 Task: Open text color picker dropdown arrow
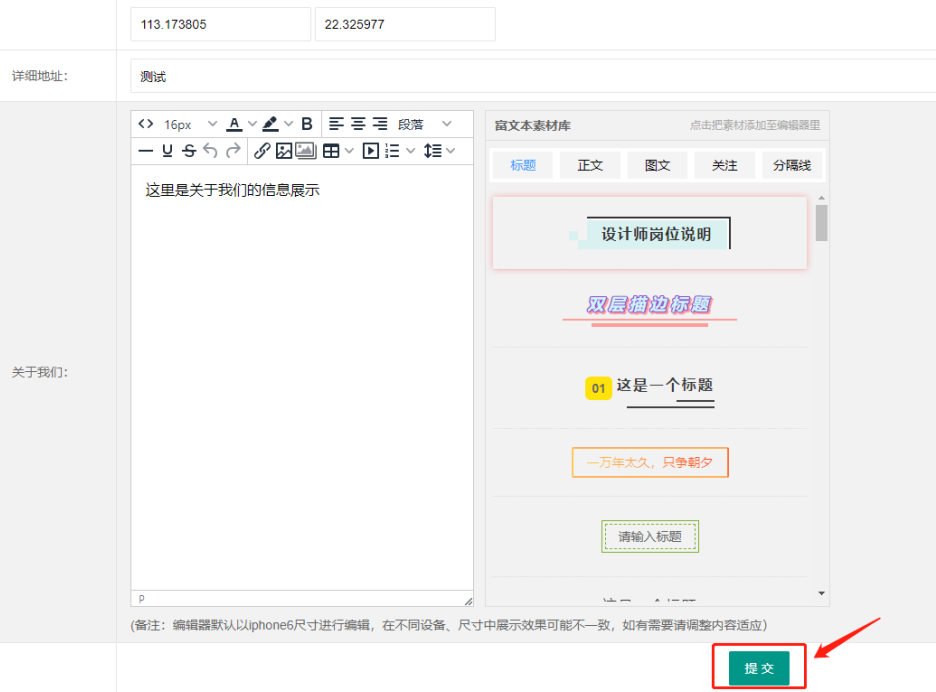tap(252, 124)
